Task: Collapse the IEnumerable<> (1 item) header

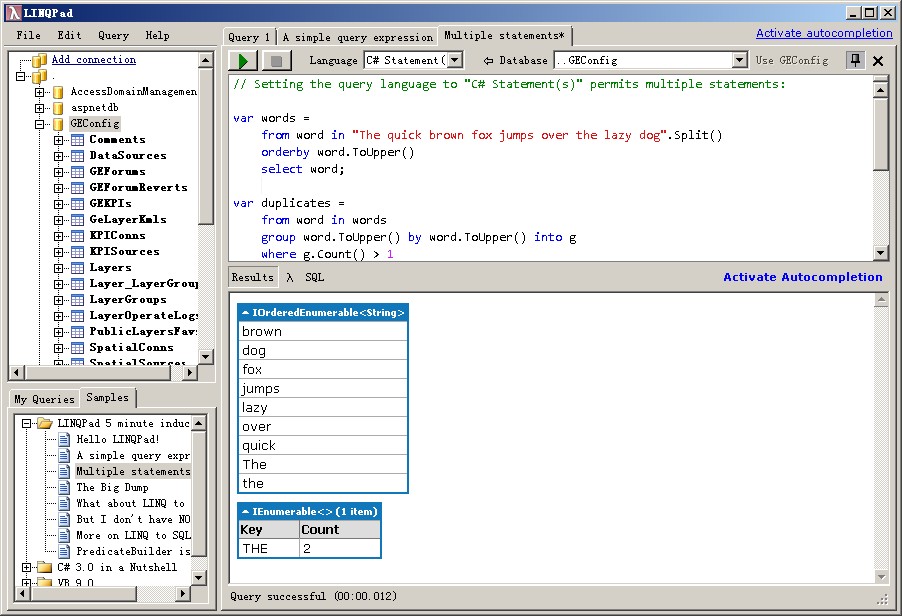Action: tap(246, 511)
